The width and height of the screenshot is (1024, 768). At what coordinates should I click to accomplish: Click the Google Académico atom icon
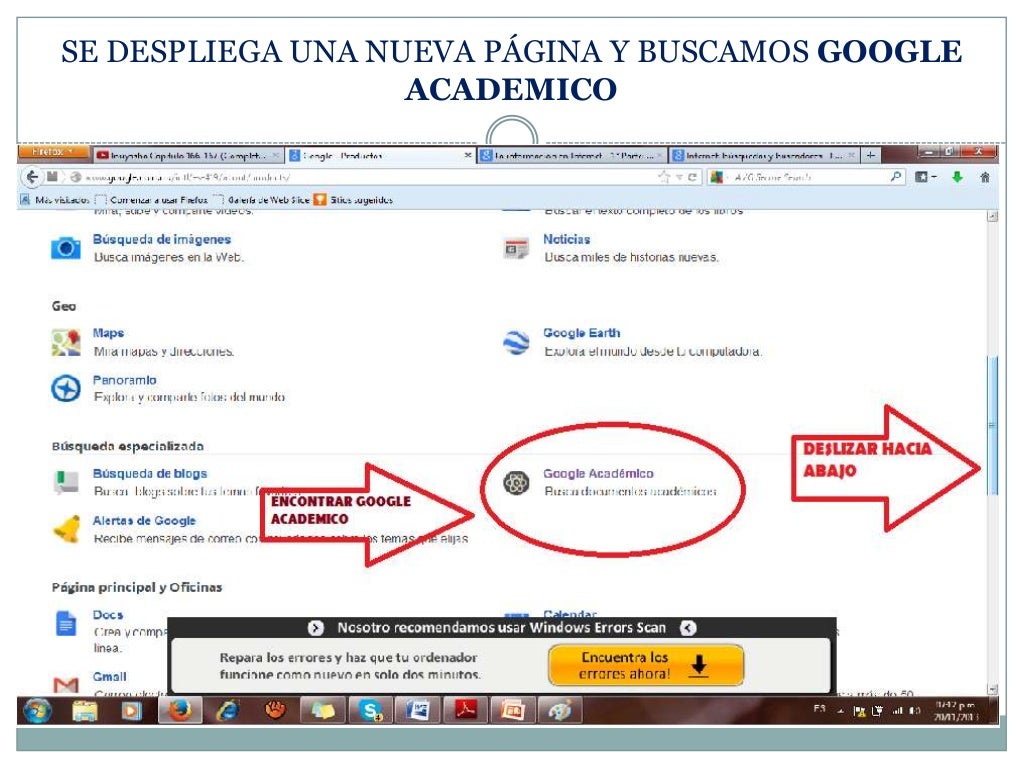click(516, 483)
